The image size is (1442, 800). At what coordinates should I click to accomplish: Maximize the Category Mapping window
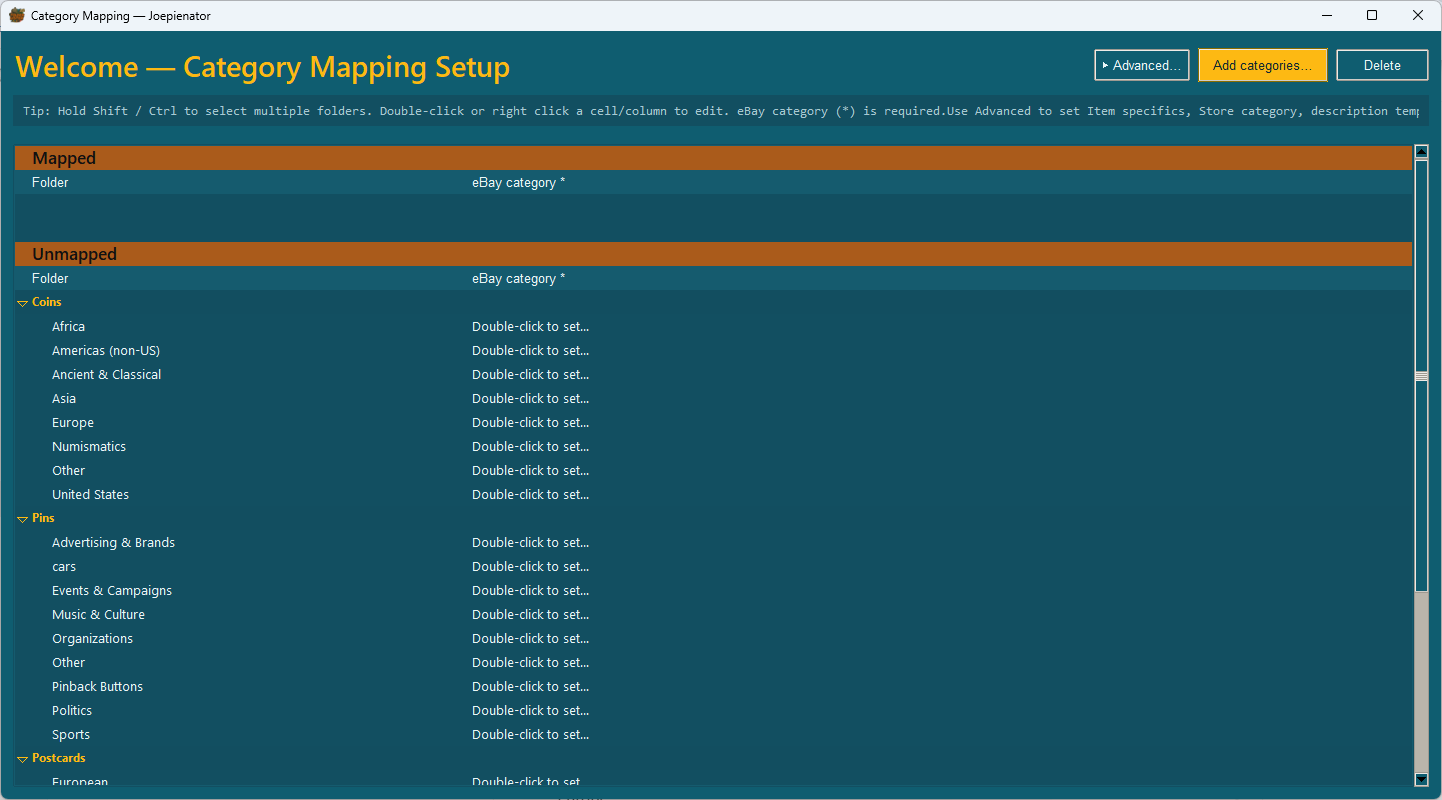pos(1372,16)
